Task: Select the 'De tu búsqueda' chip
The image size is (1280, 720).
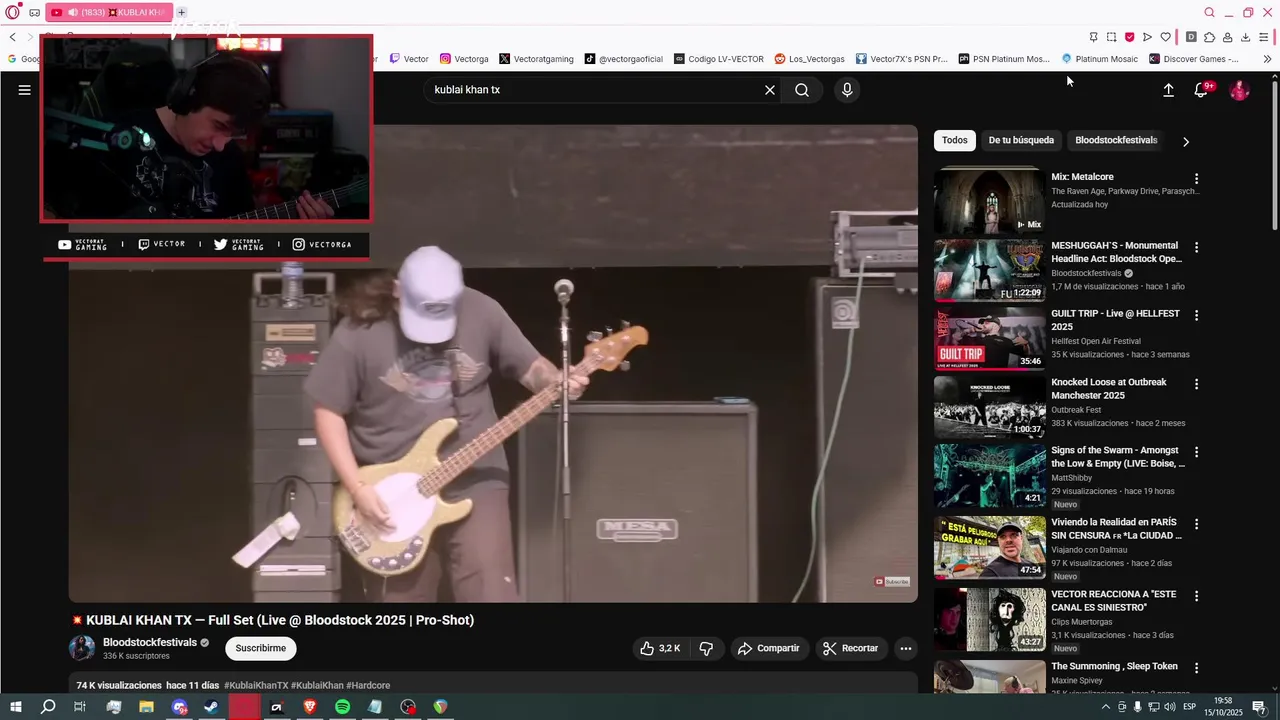Action: click(1021, 140)
